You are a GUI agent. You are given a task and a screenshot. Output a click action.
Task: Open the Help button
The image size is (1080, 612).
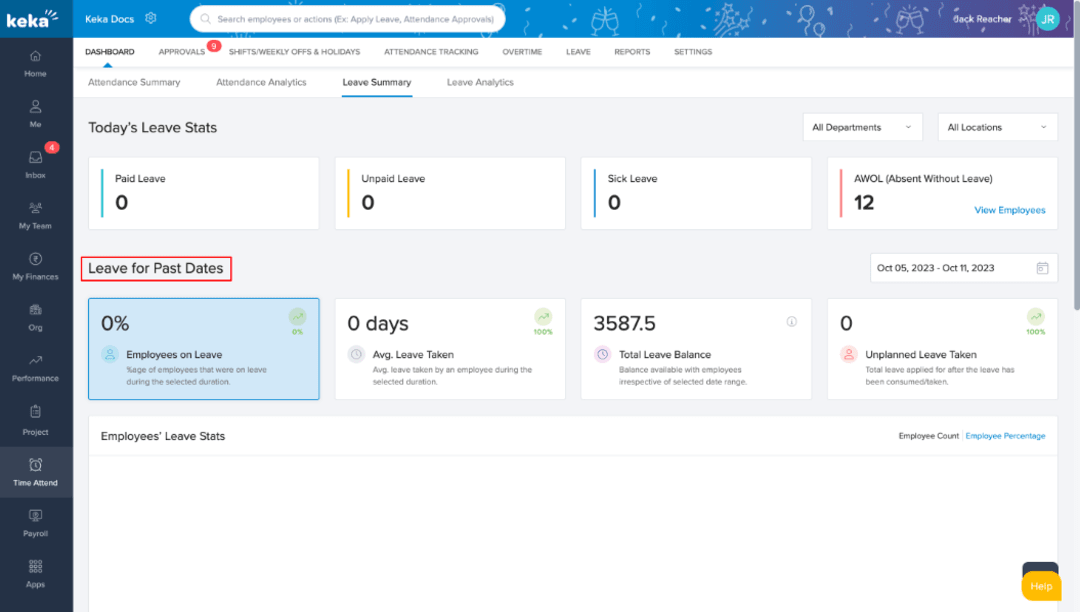(1040, 586)
